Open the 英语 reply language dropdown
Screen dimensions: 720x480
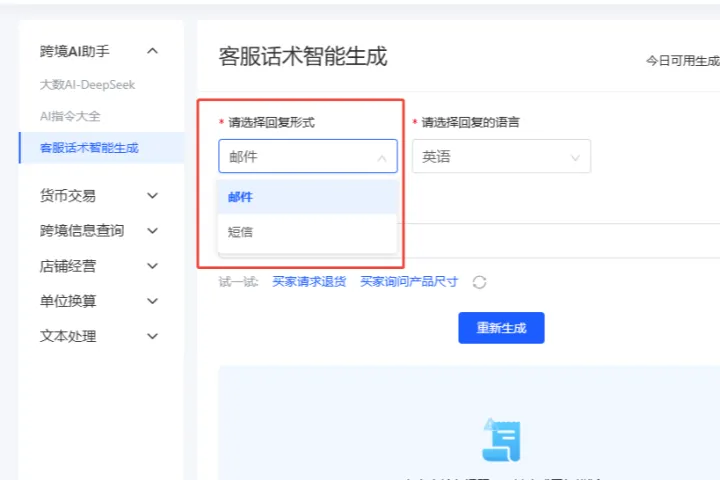501,157
